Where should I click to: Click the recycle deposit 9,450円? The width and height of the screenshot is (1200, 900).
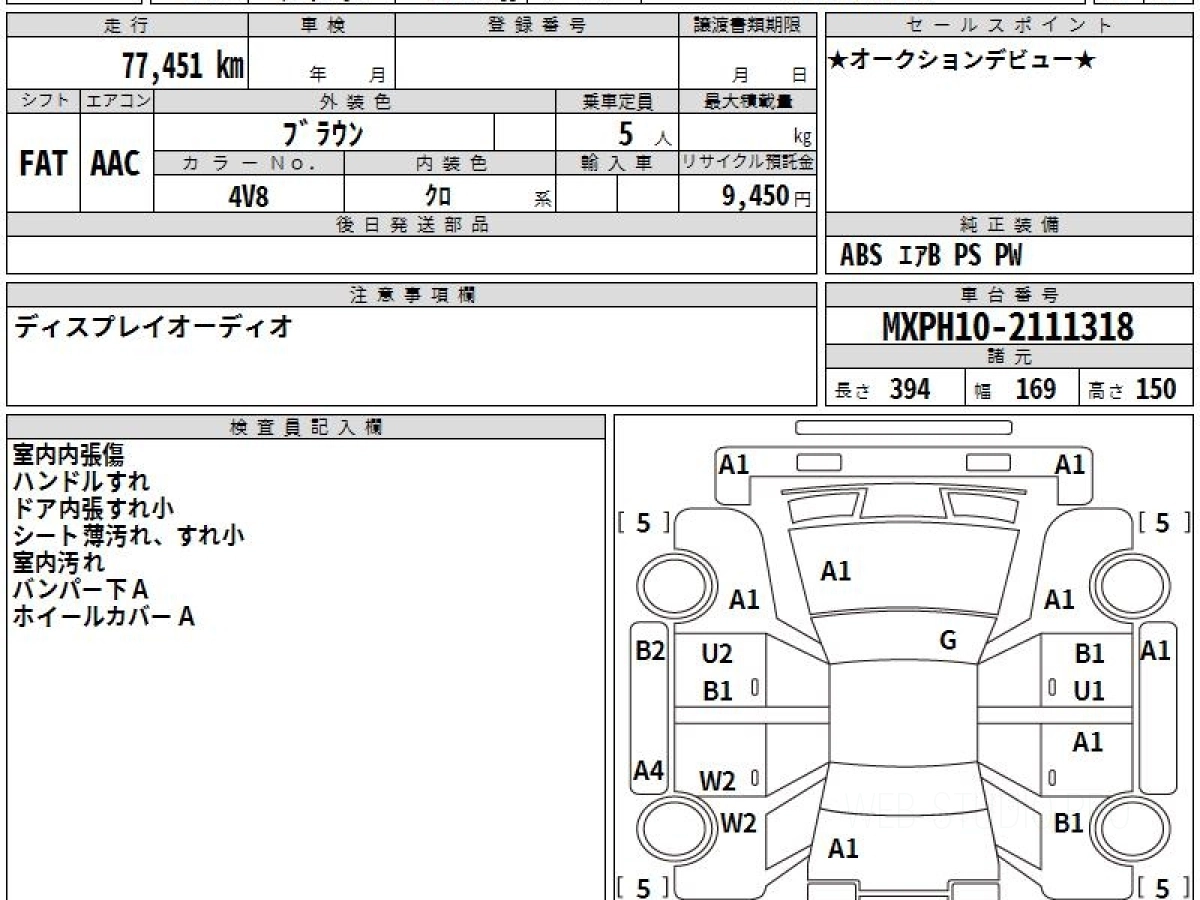(767, 196)
